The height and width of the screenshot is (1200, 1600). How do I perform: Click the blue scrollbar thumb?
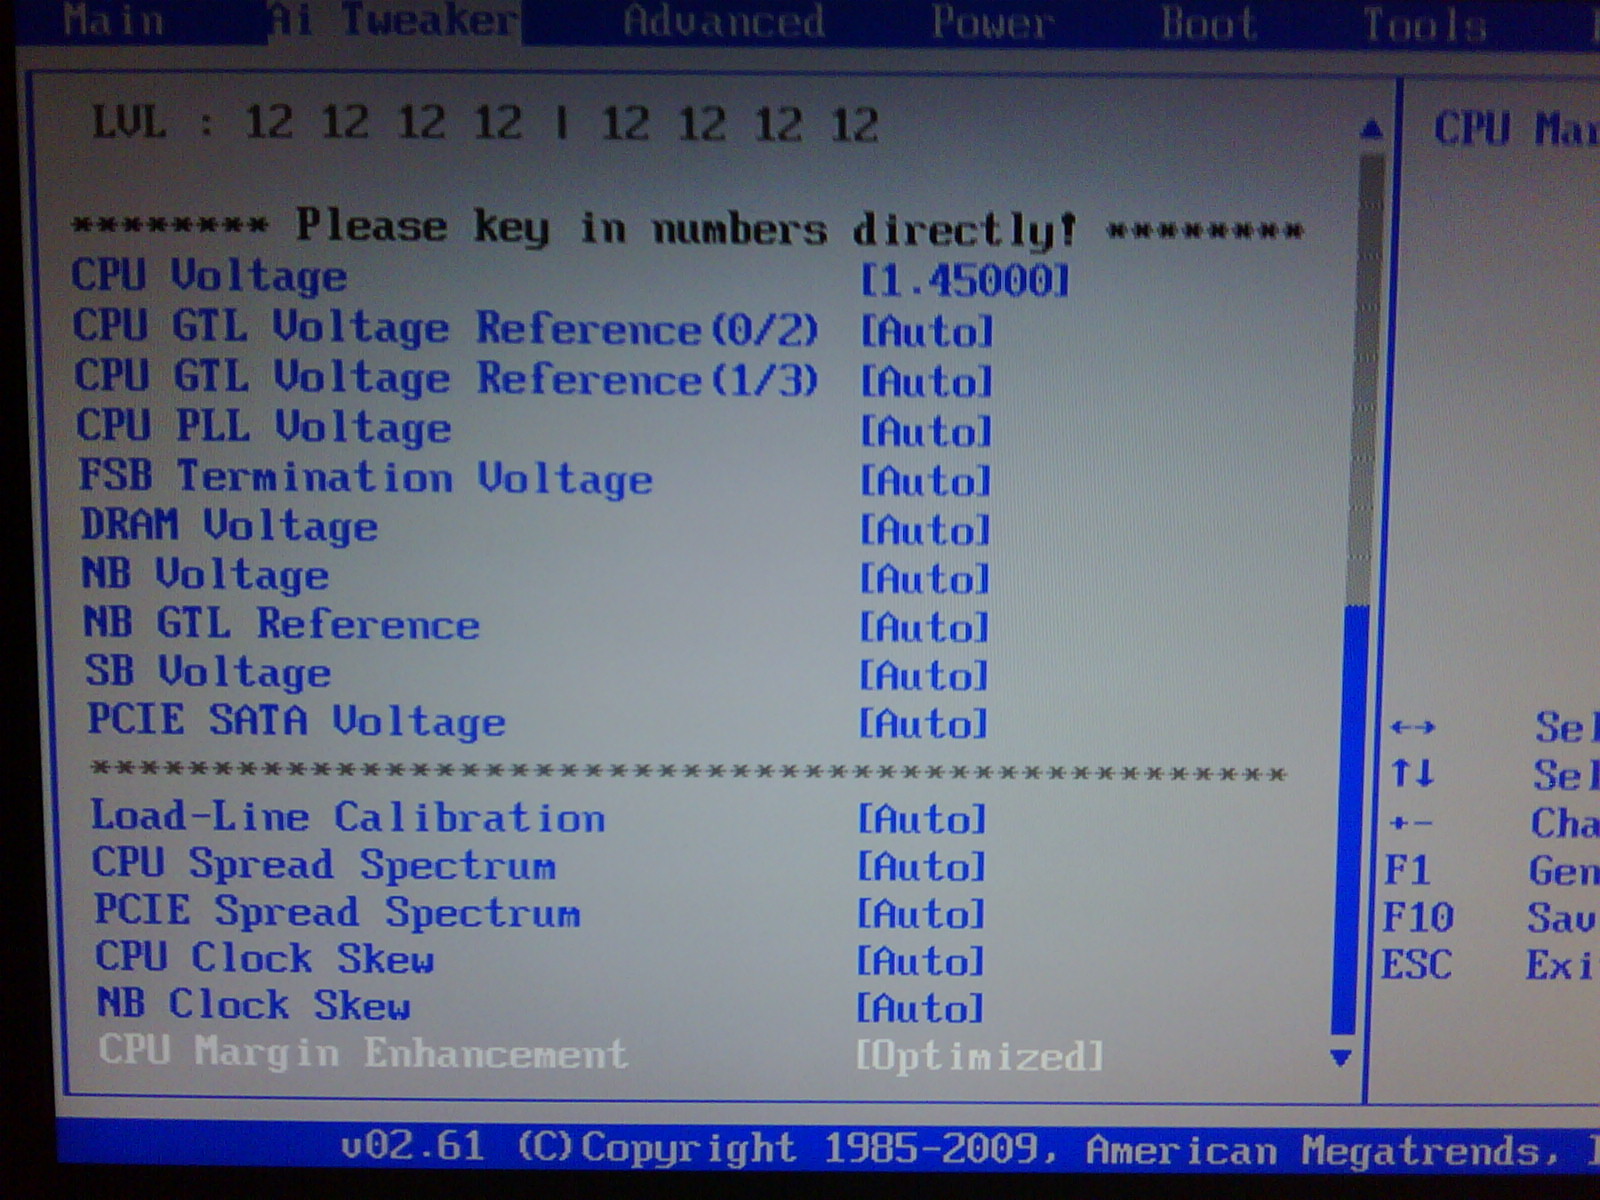tap(1350, 820)
